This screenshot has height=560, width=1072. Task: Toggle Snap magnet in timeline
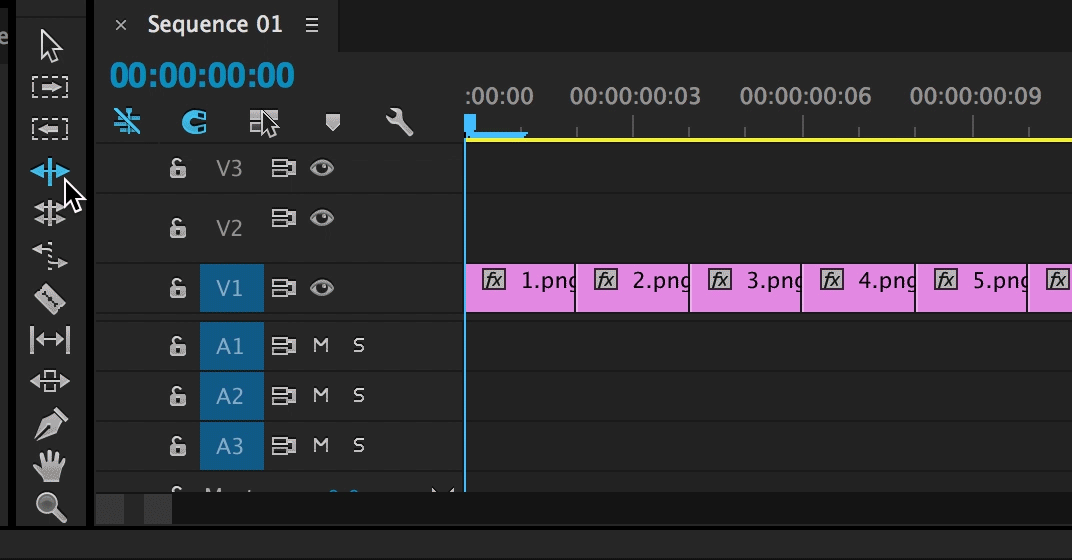click(x=194, y=122)
